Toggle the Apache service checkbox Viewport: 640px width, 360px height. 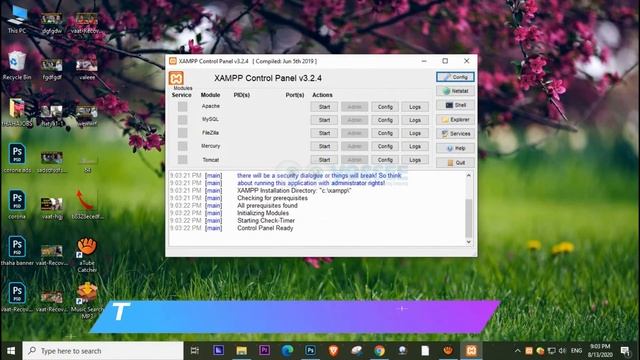pyautogui.click(x=182, y=107)
